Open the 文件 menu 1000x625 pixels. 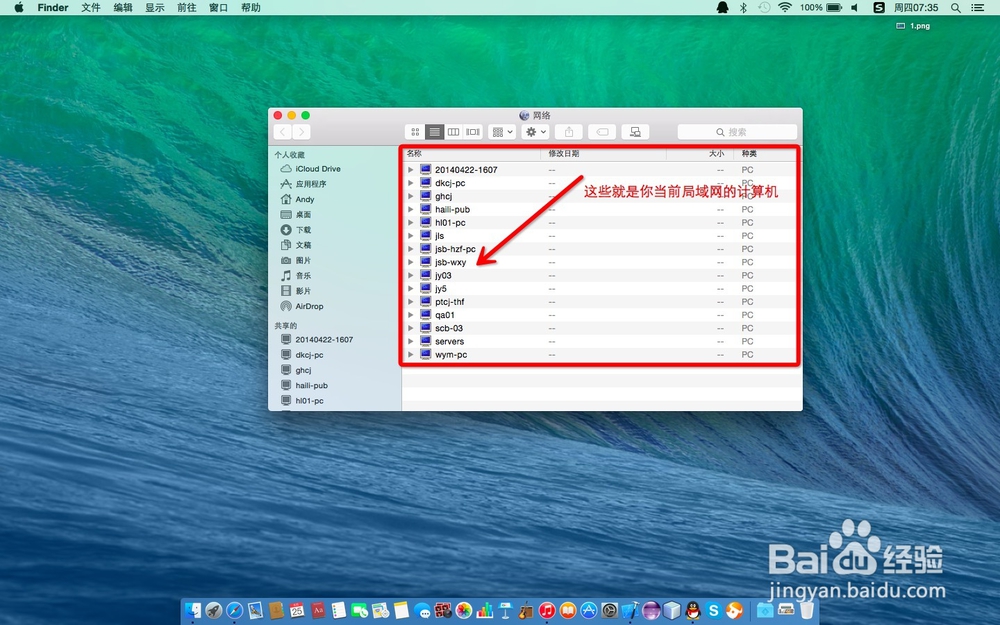point(91,8)
